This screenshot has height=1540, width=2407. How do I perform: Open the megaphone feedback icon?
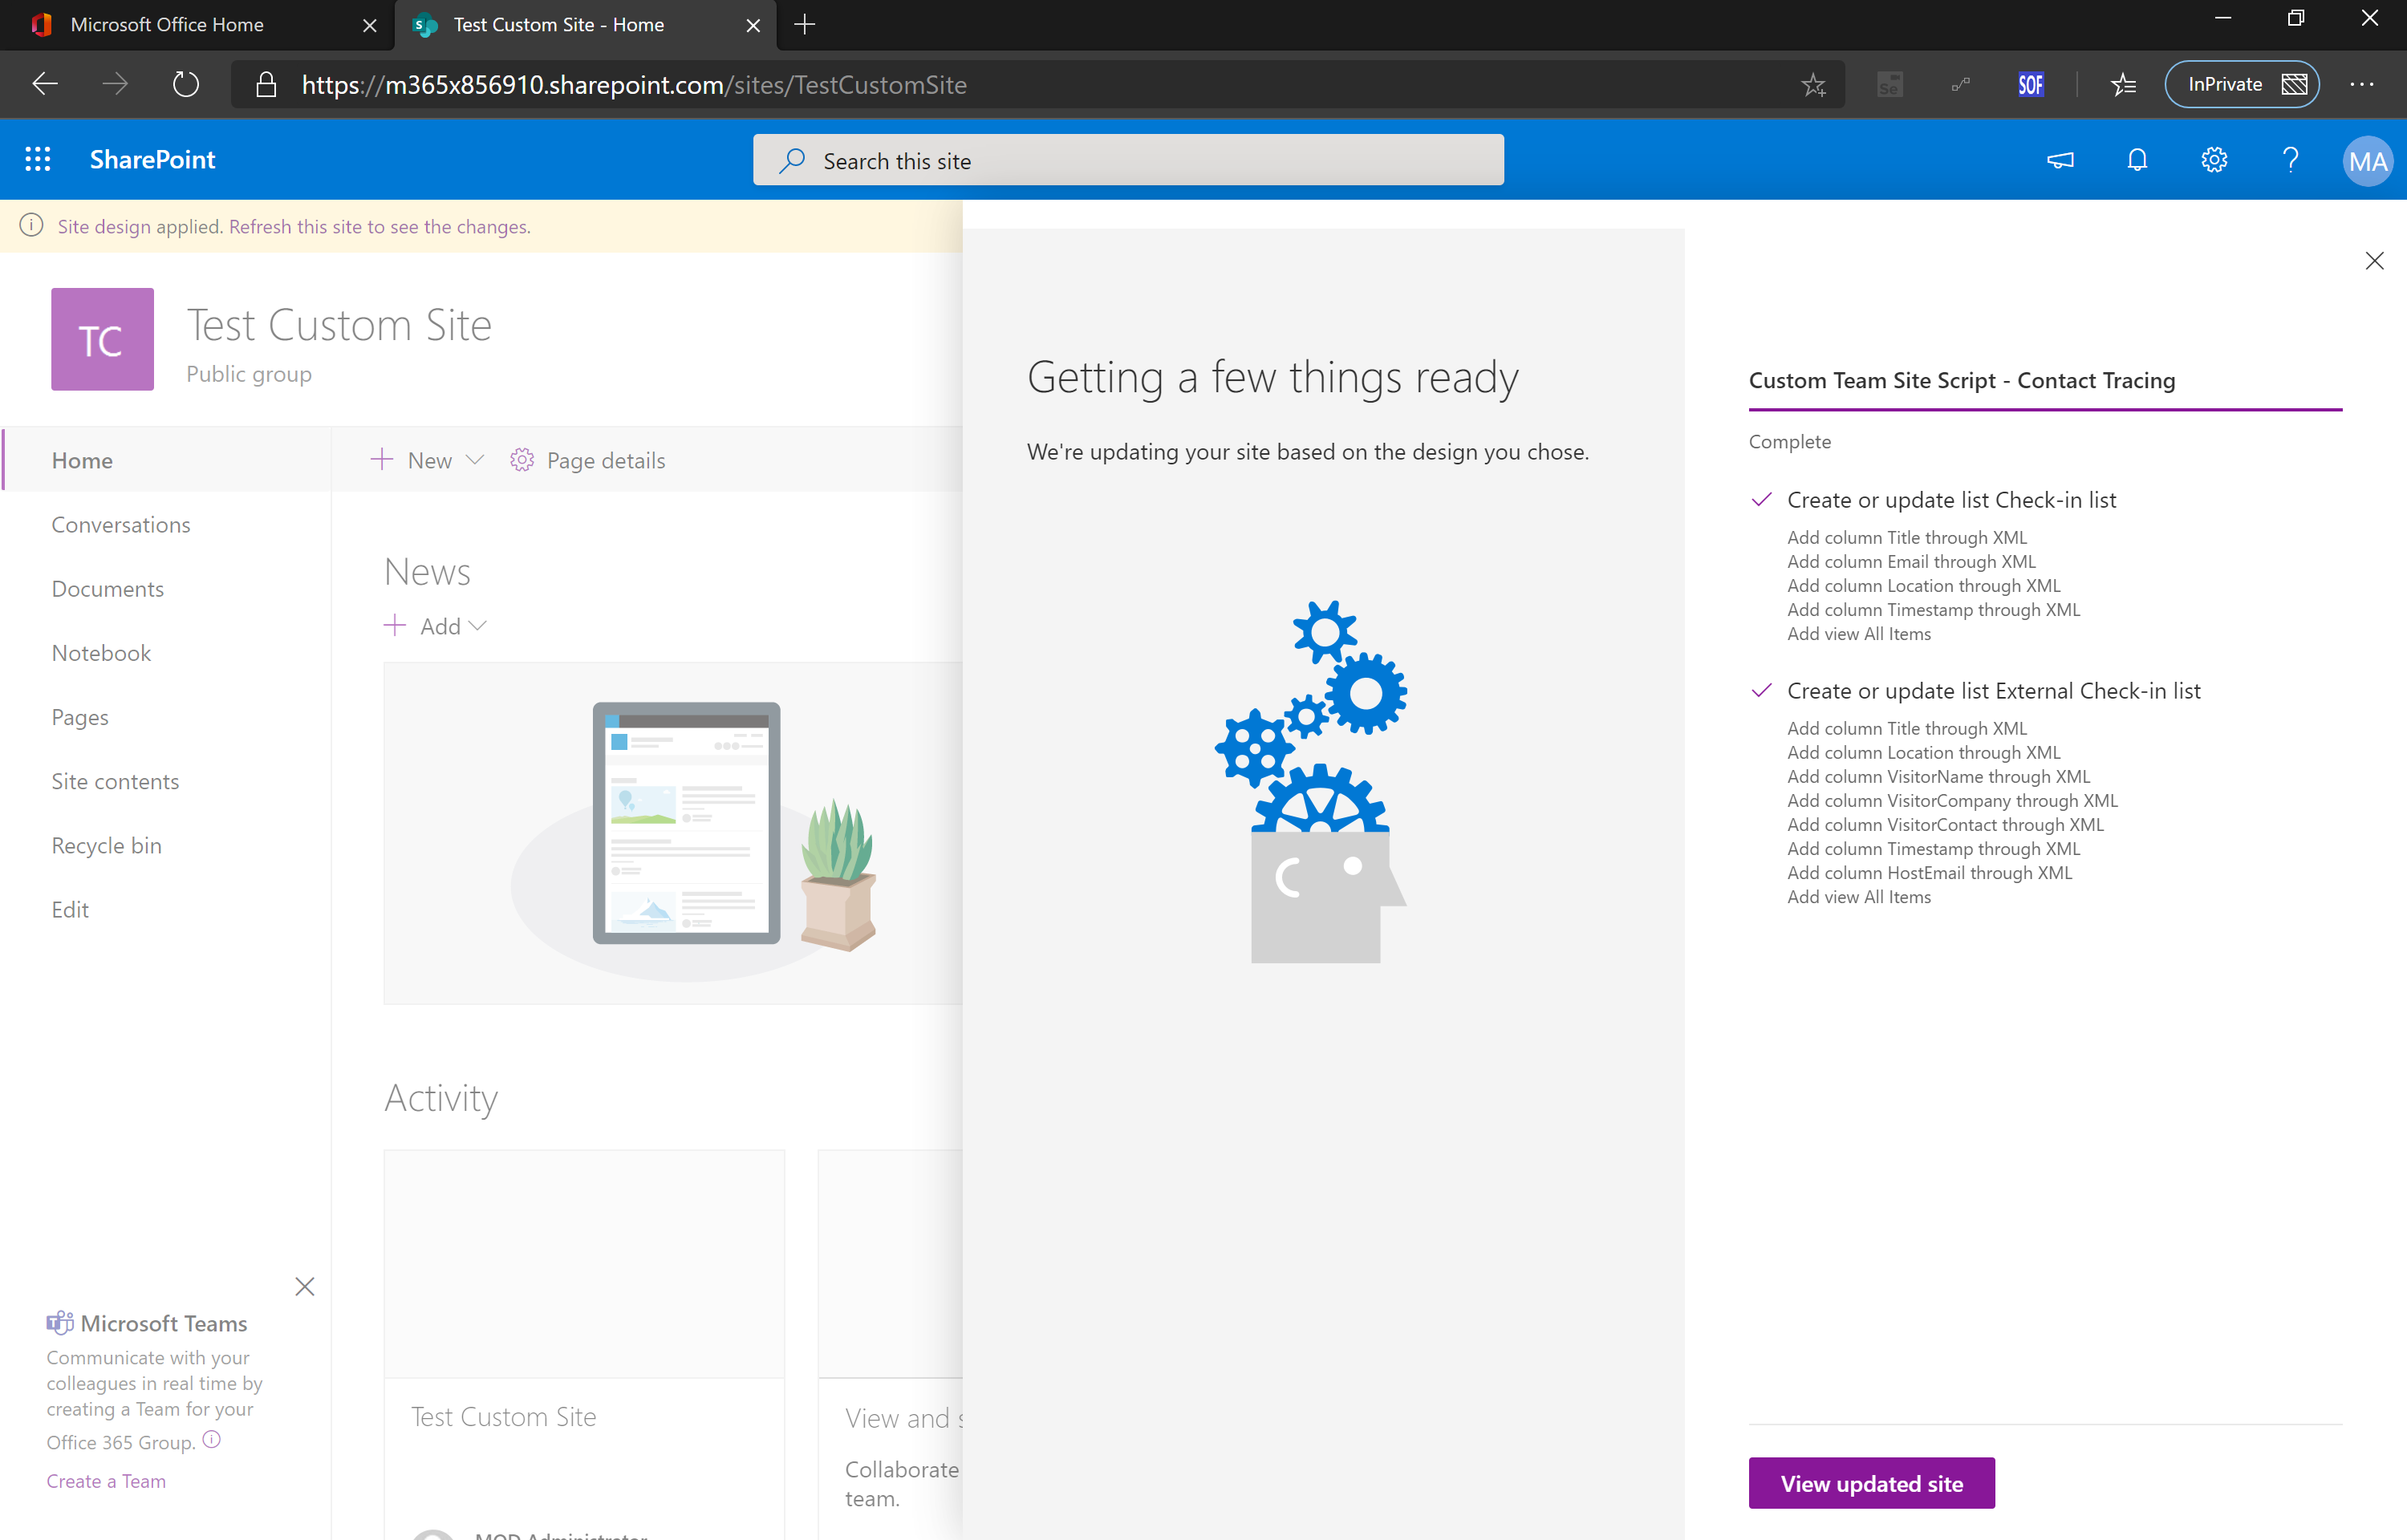click(2060, 160)
